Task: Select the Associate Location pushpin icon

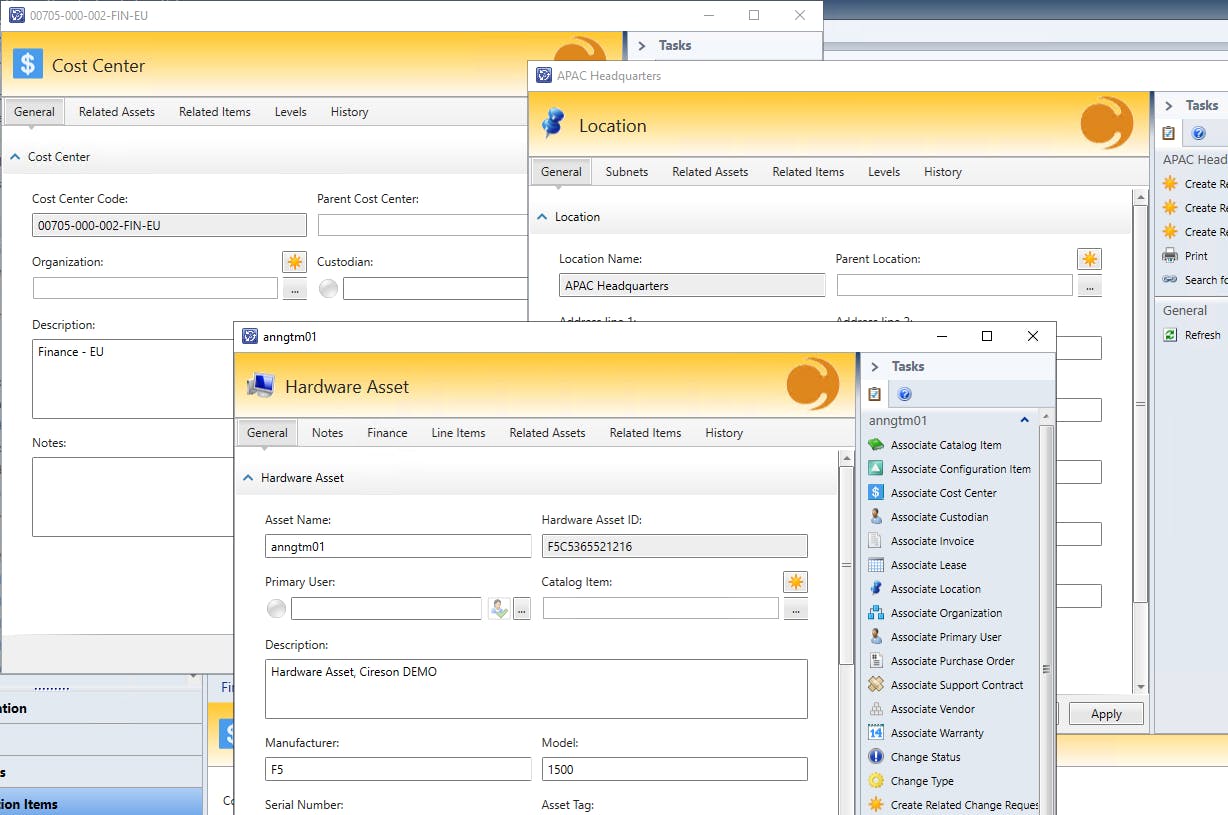Action: coord(876,589)
